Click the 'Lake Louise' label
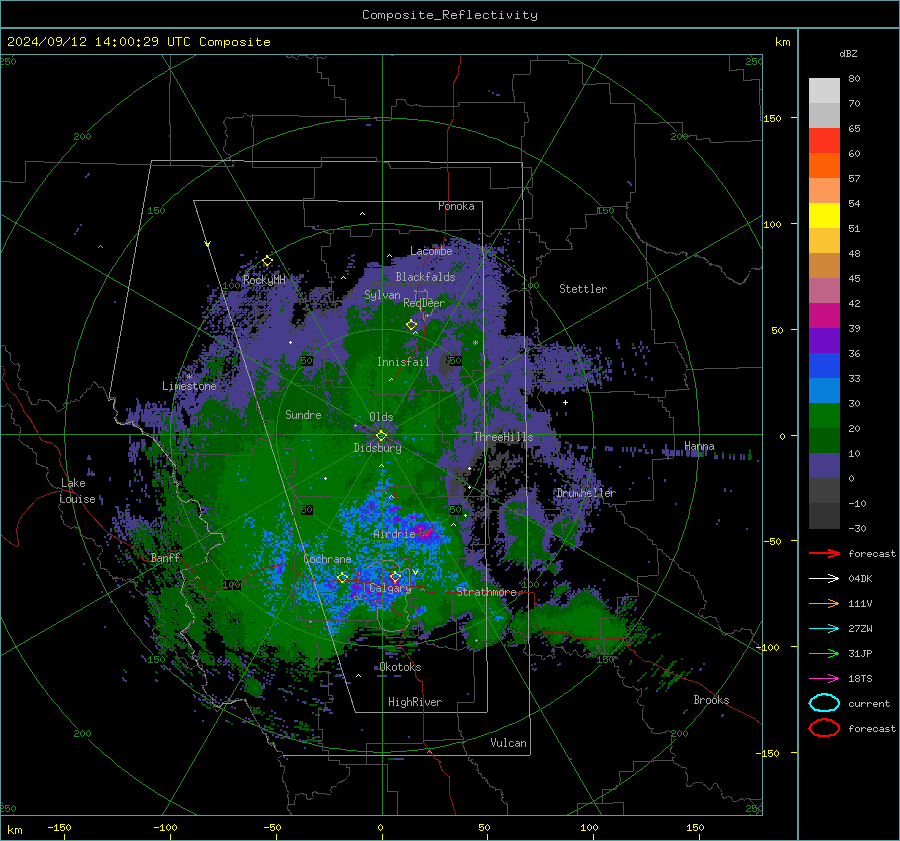Viewport: 900px width, 841px height. click(77, 491)
